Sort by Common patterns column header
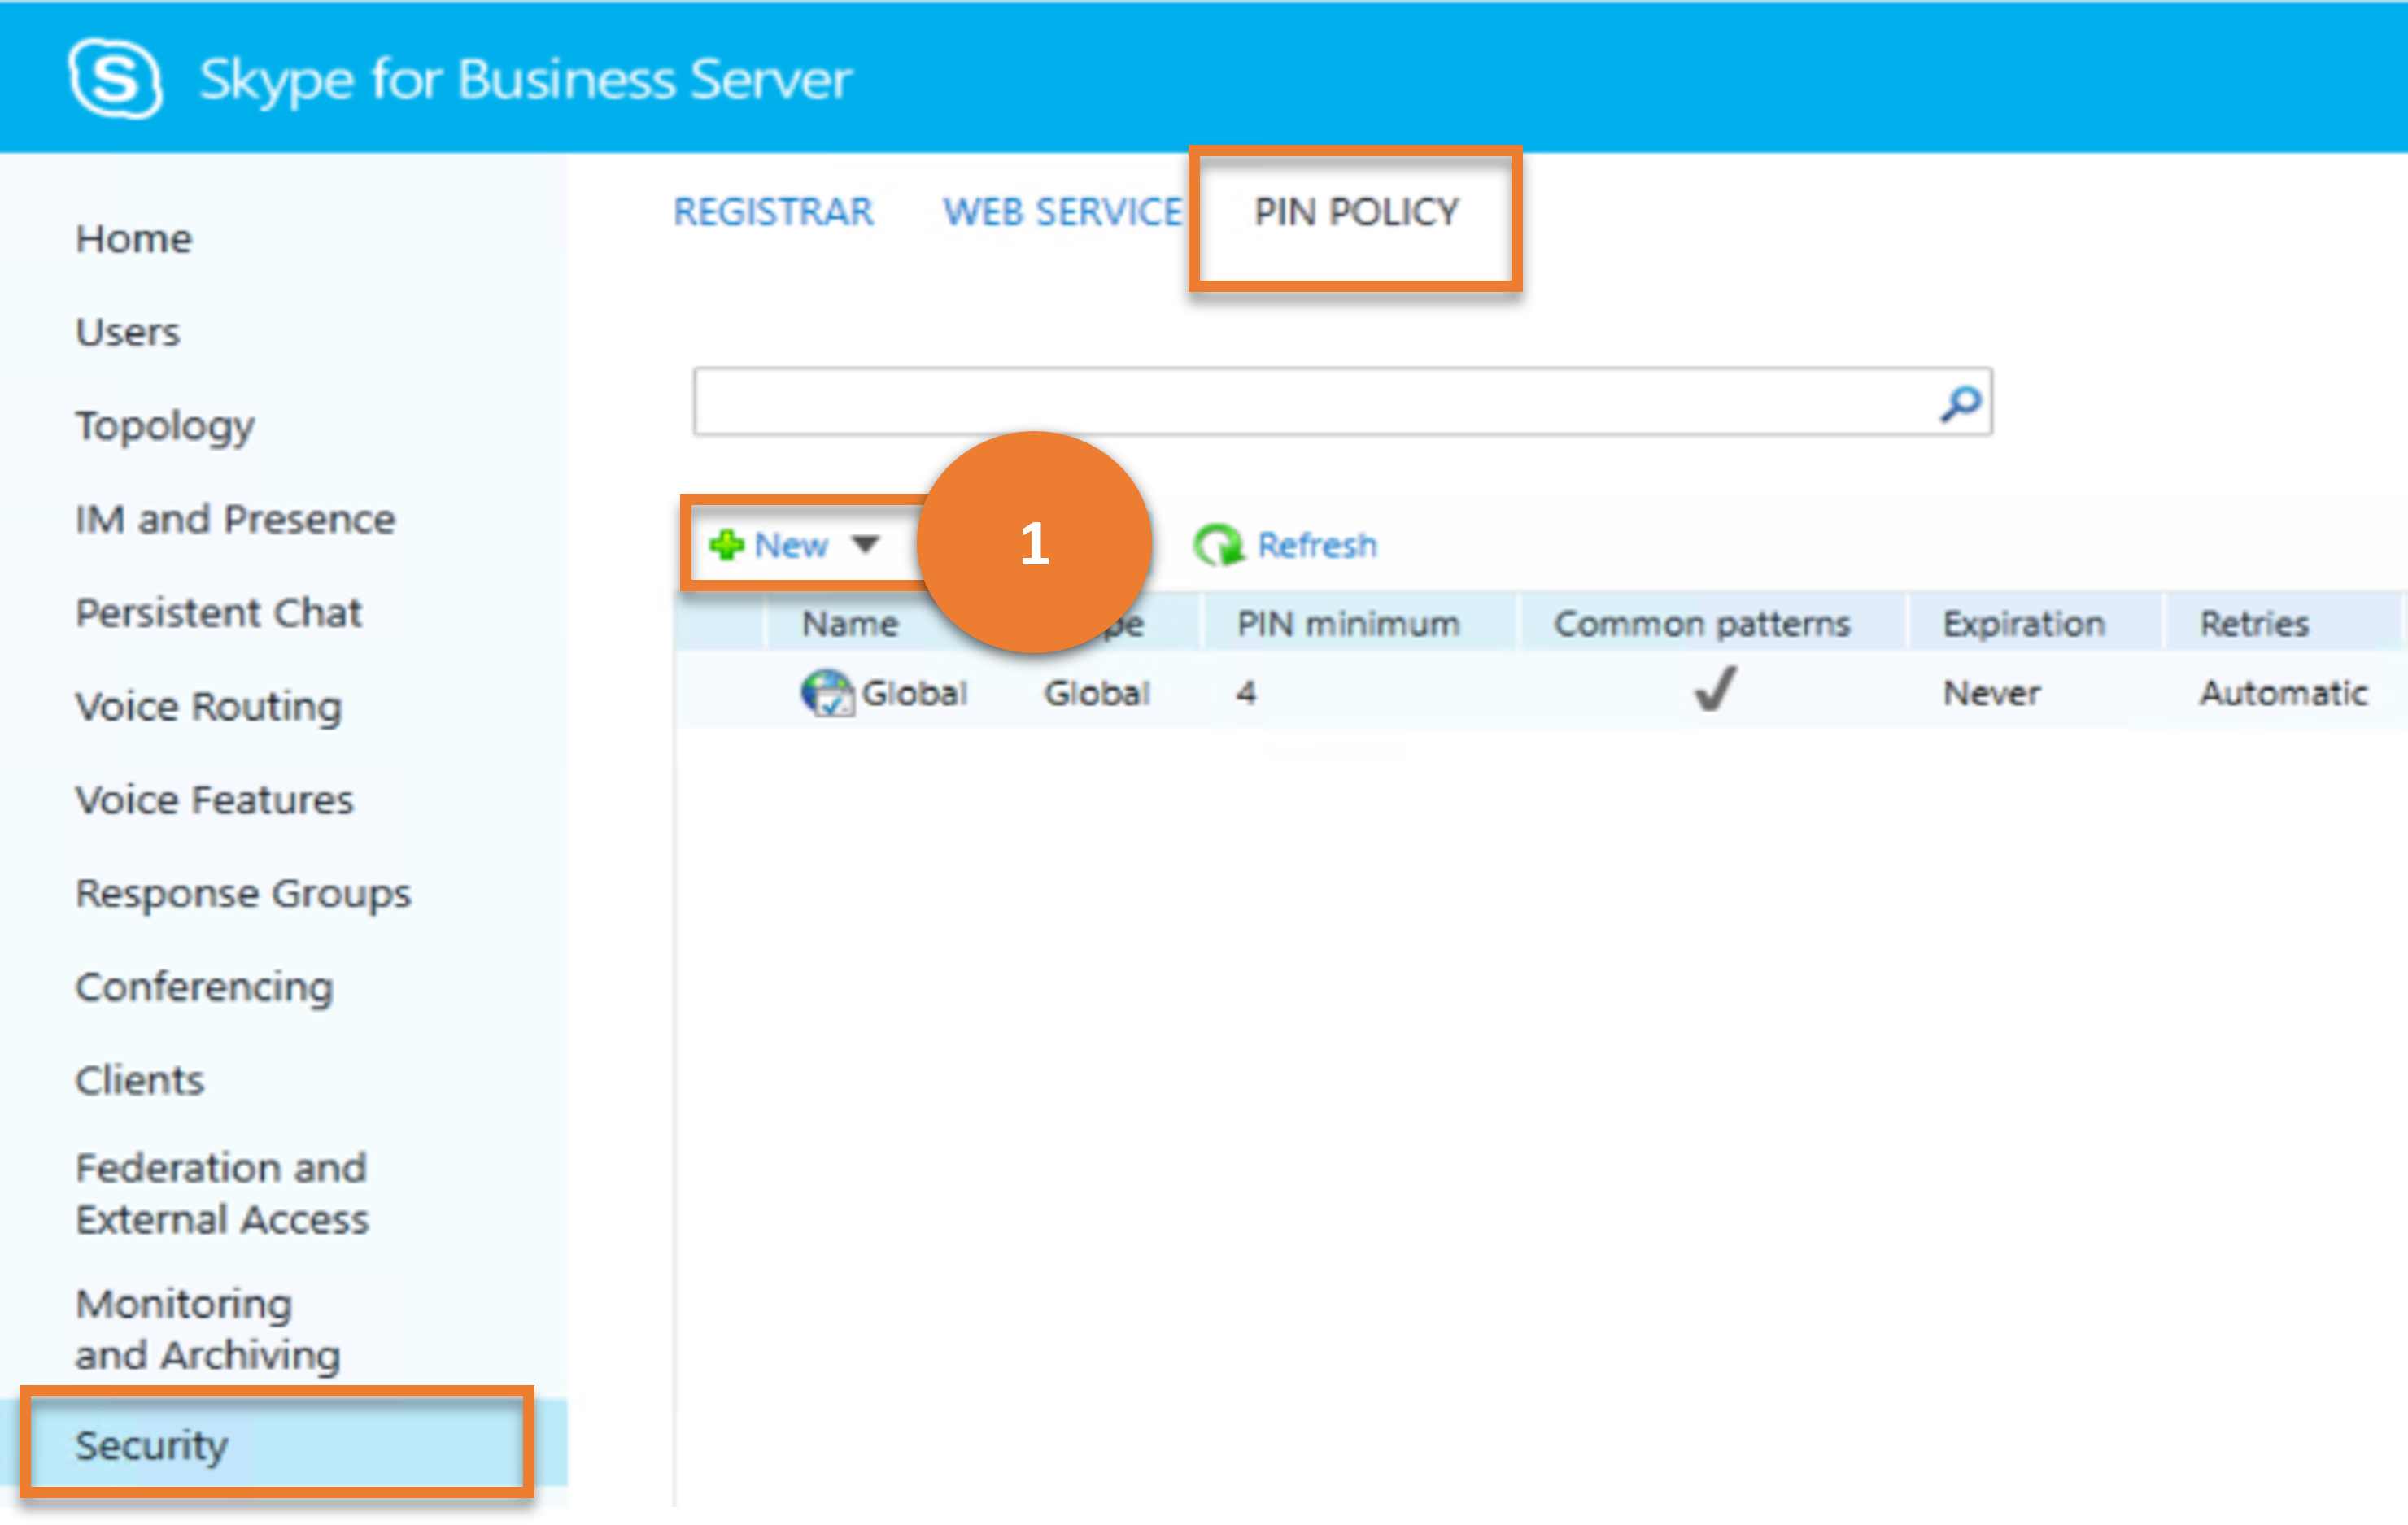The image size is (2408, 1525). pos(1701,623)
